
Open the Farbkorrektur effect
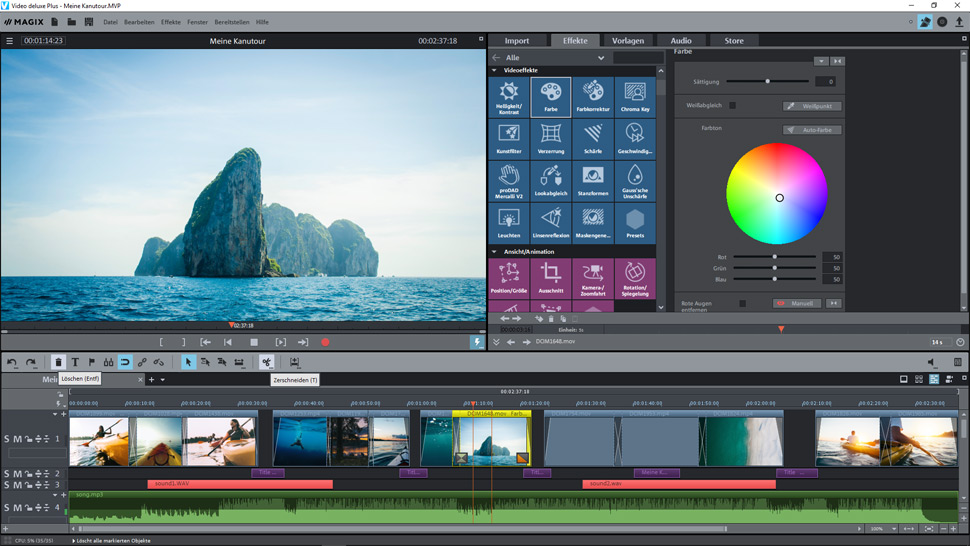click(x=593, y=97)
